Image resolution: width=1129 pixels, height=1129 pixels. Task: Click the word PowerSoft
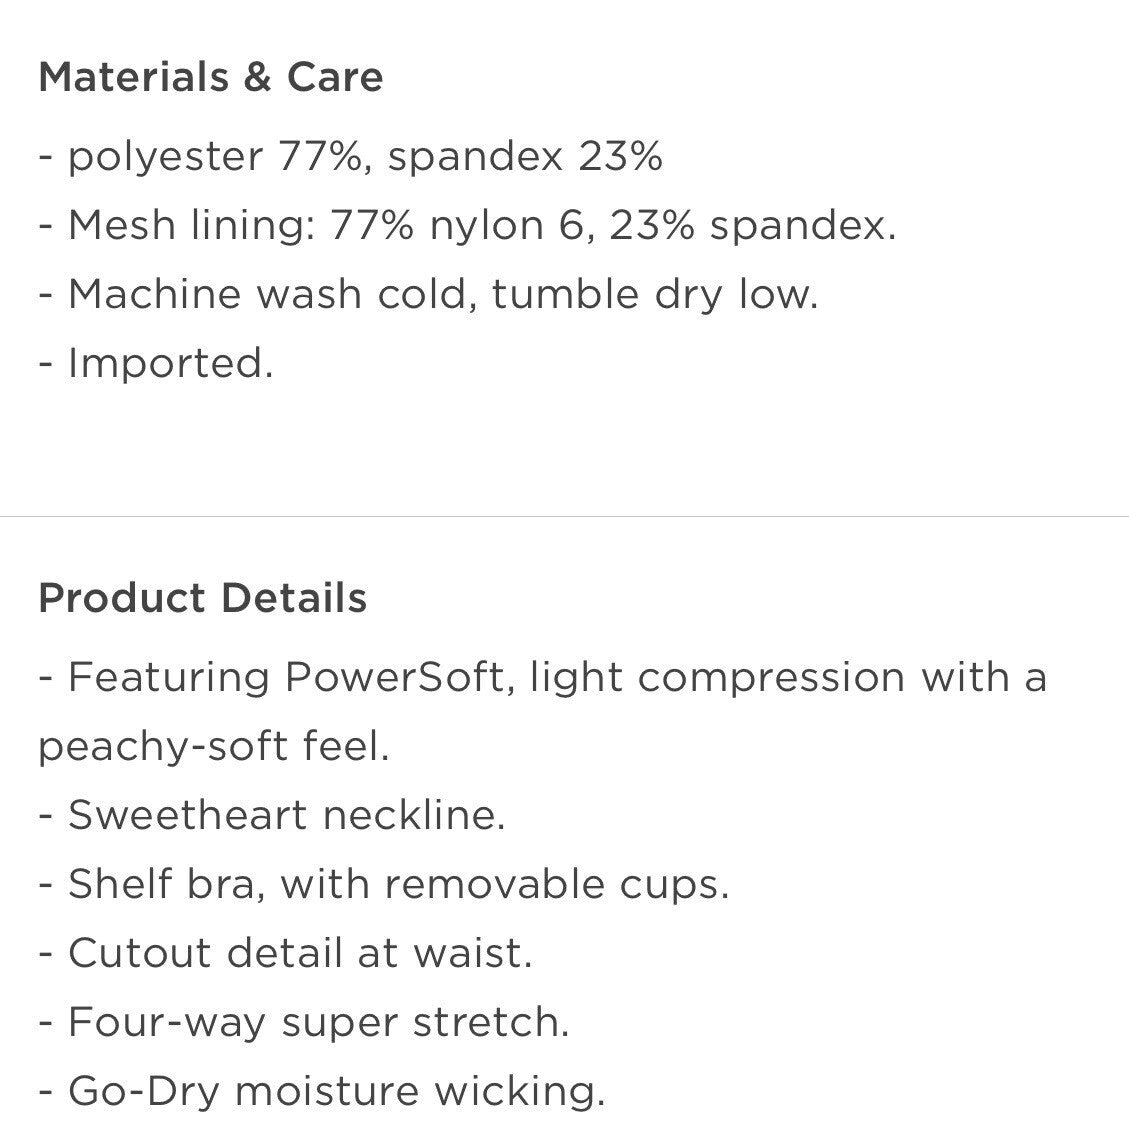[x=395, y=678]
